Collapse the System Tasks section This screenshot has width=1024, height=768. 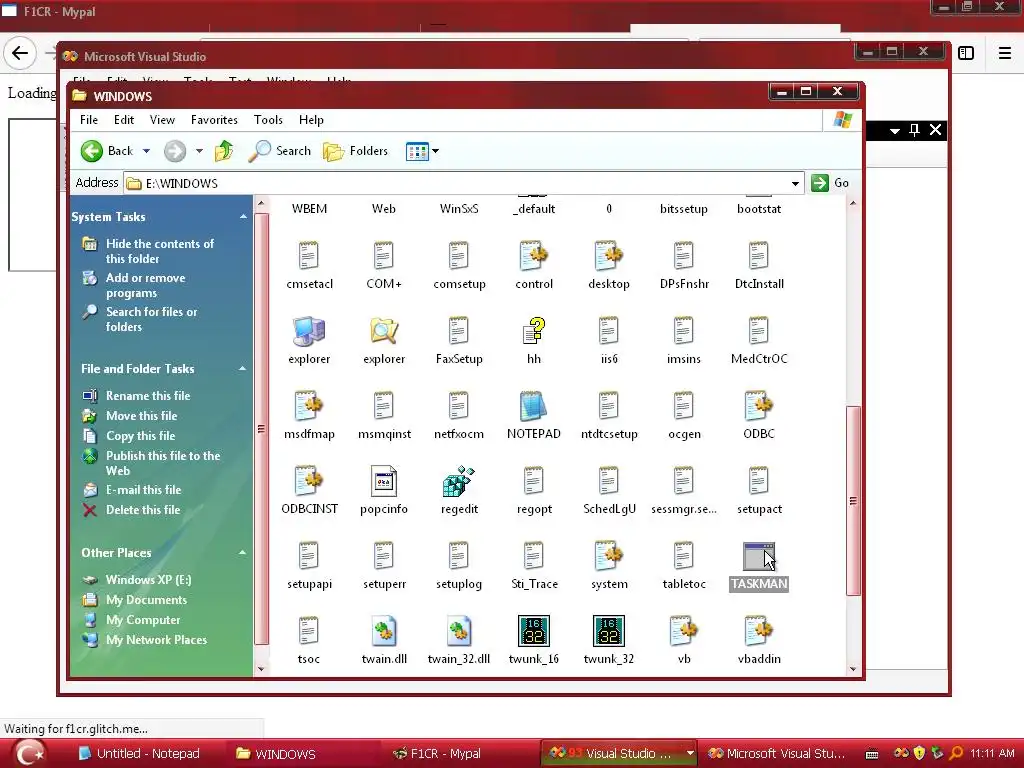coord(243,217)
